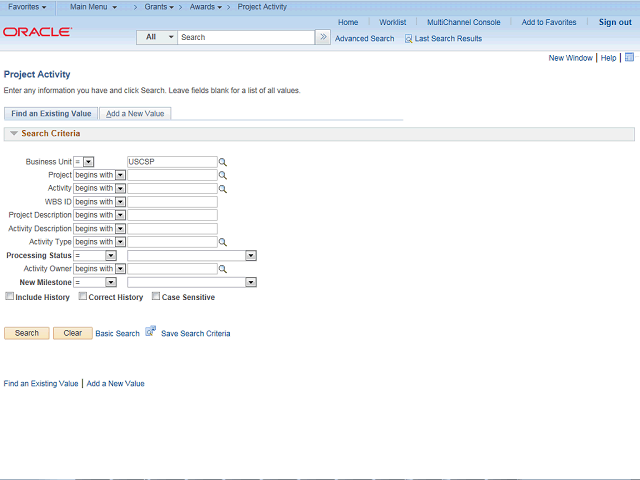The image size is (640, 480).
Task: Open the Main Menu dropdown
Action: tap(93, 7)
